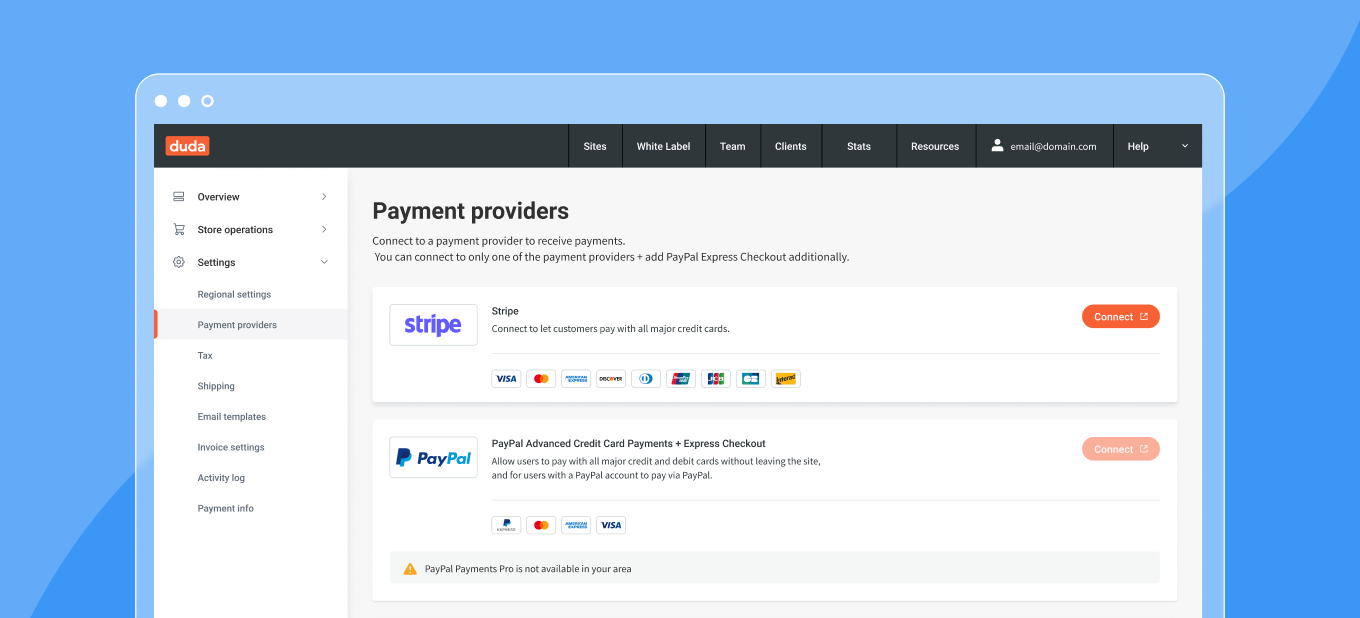Open Tax settings
This screenshot has width=1360, height=618.
pyautogui.click(x=205, y=355)
